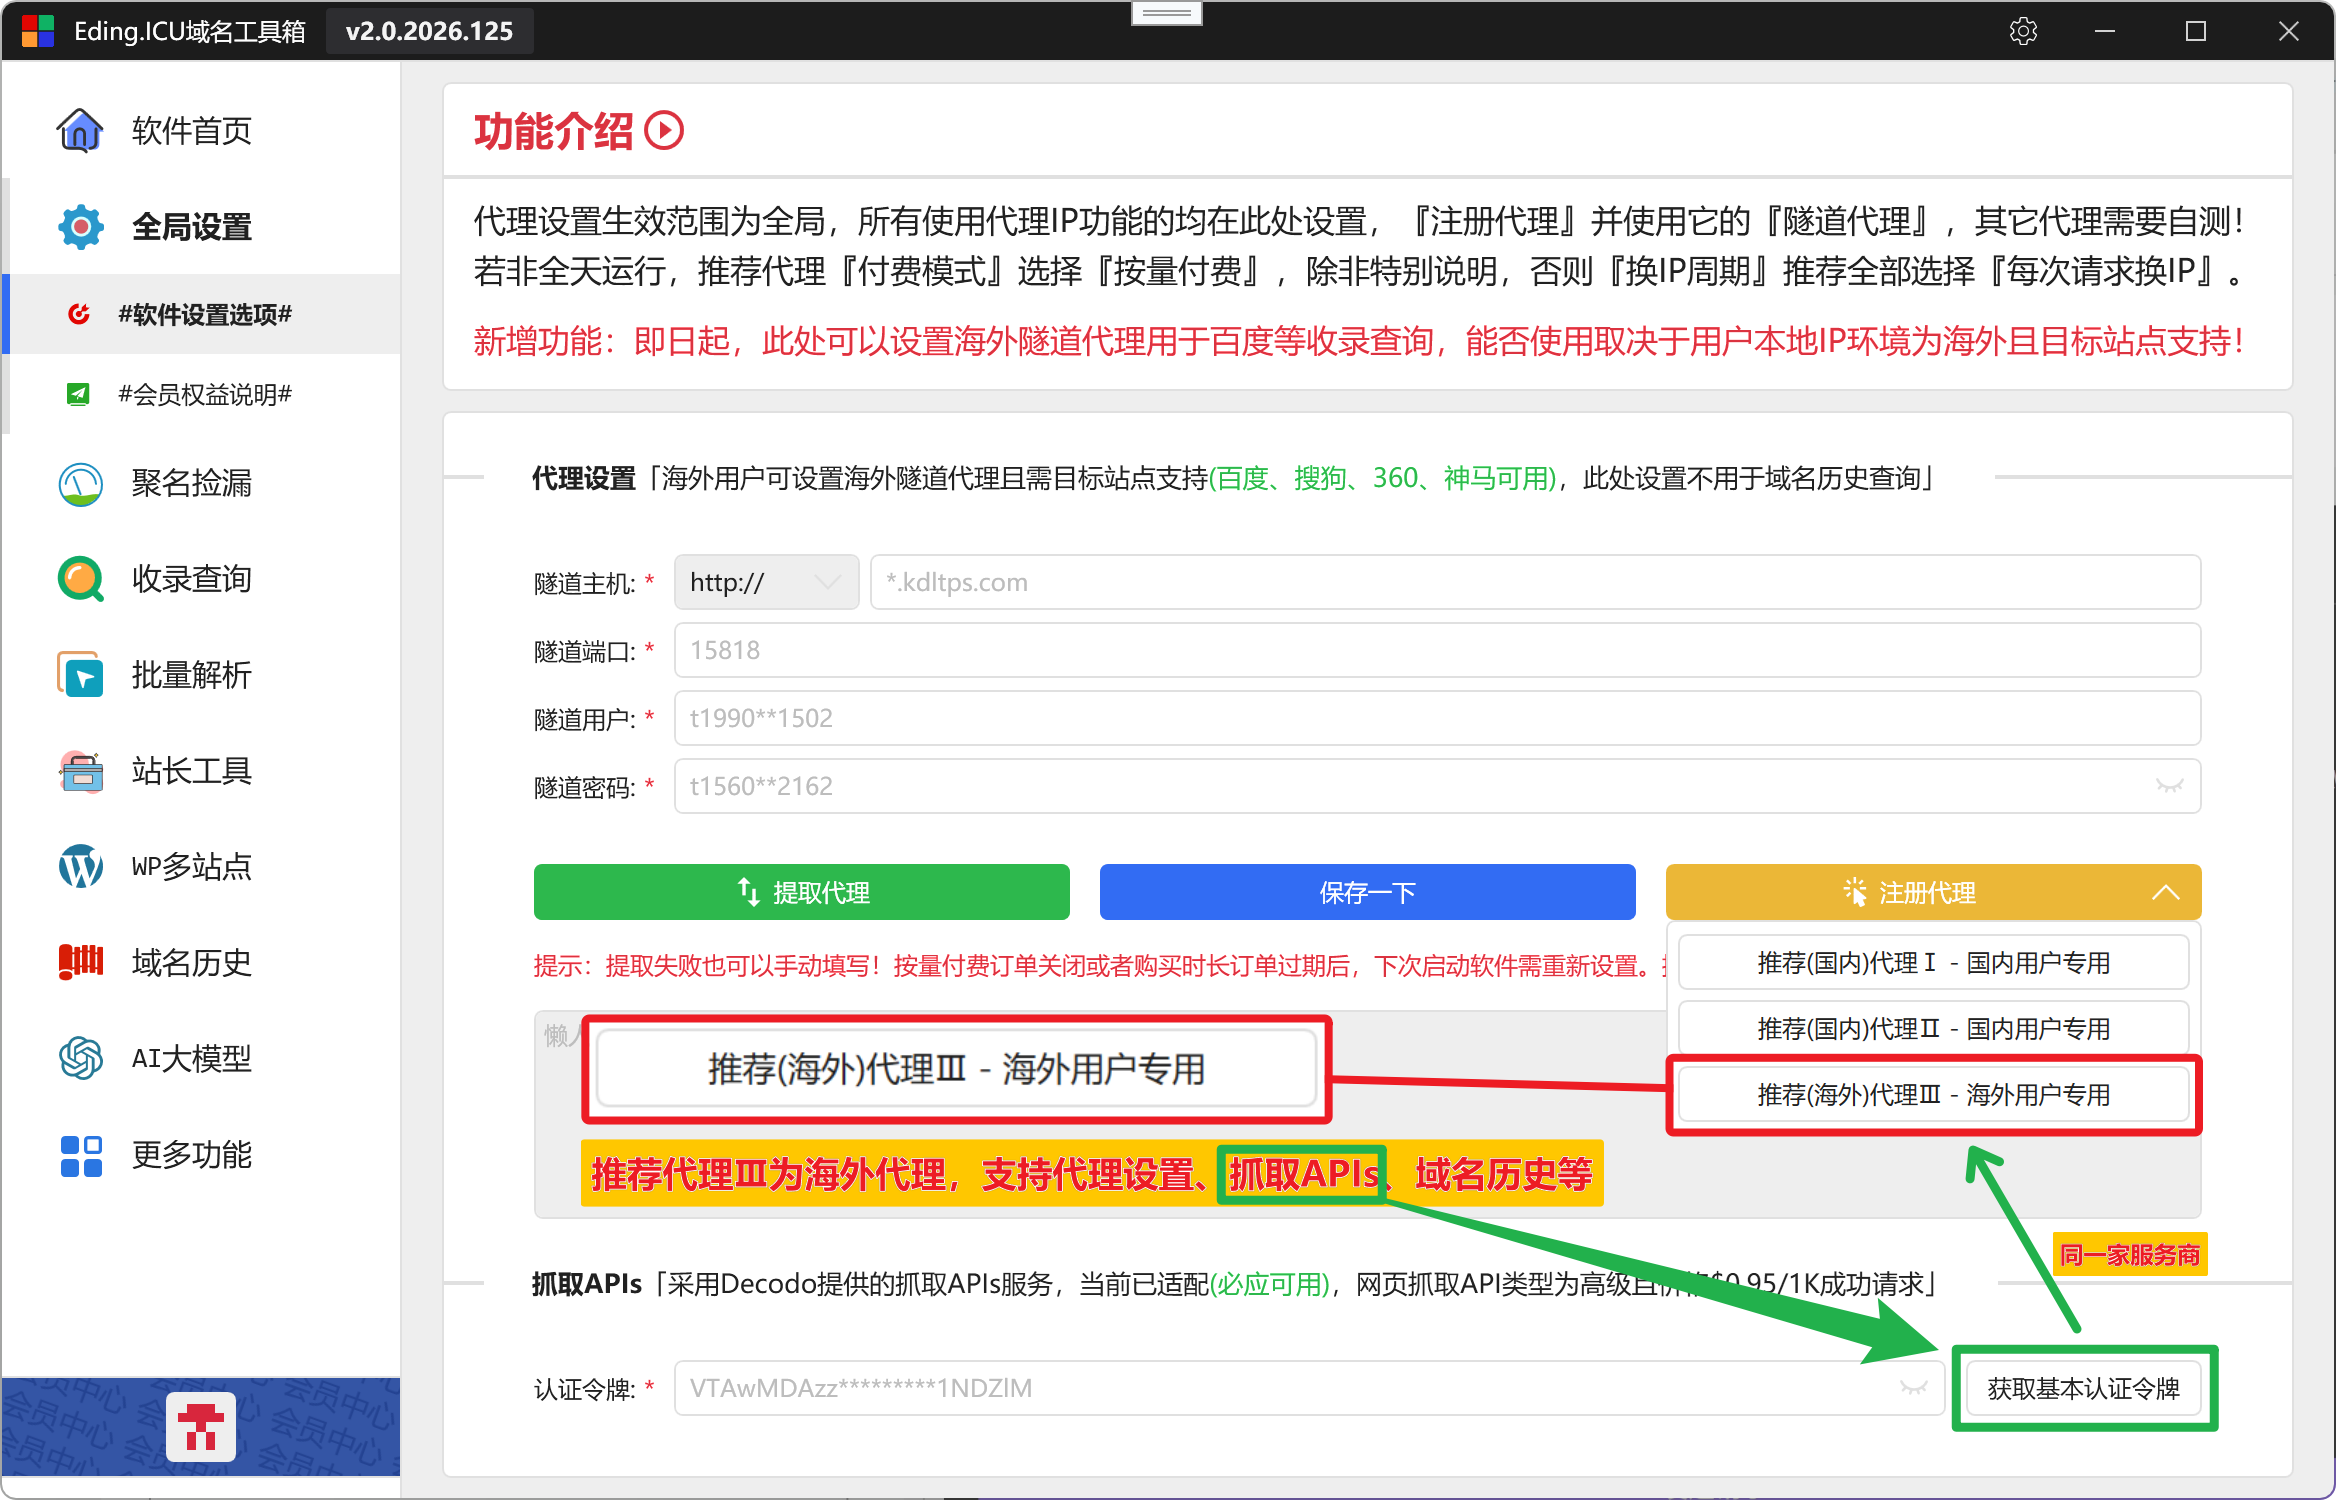Choose 推荐(国内)代理Ⅰ from the list
2336x1500 pixels.
click(1932, 962)
